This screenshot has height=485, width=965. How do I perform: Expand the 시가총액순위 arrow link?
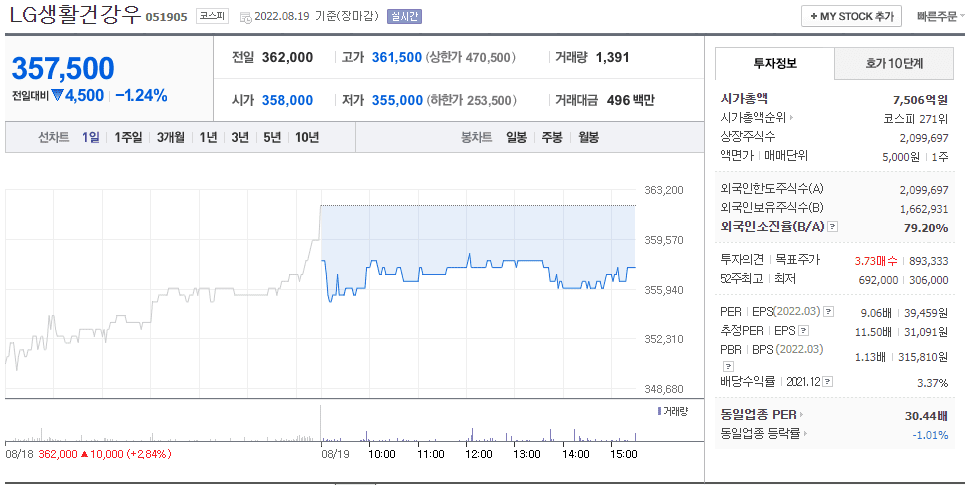click(791, 118)
